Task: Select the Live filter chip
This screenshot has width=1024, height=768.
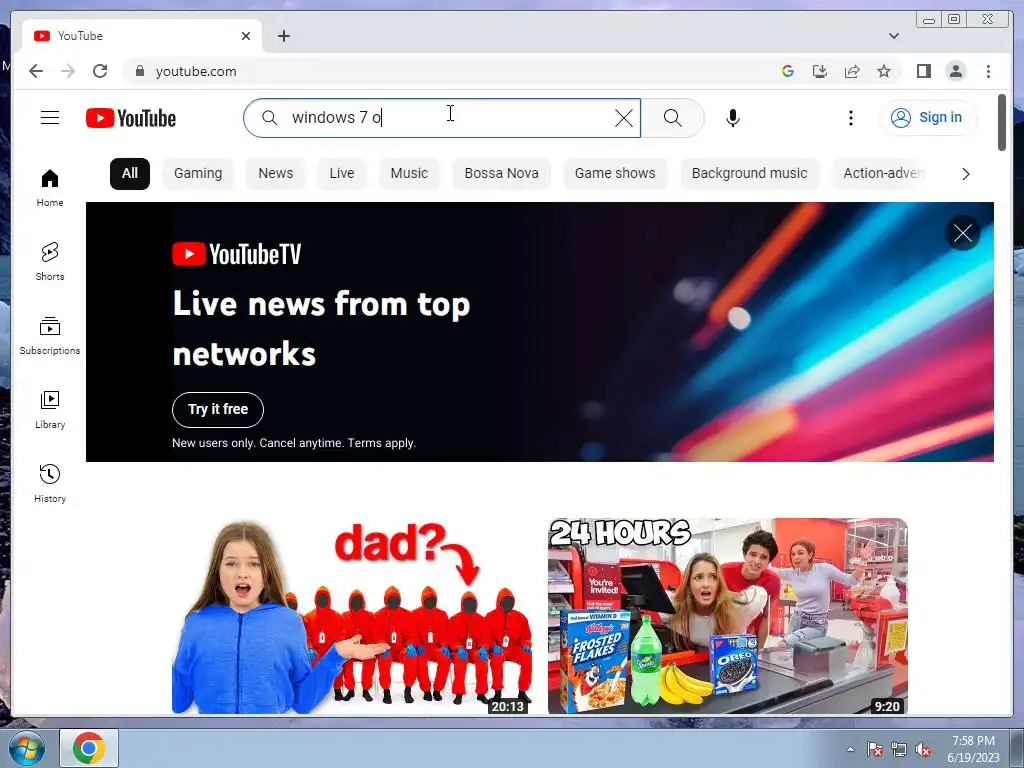Action: tap(342, 174)
